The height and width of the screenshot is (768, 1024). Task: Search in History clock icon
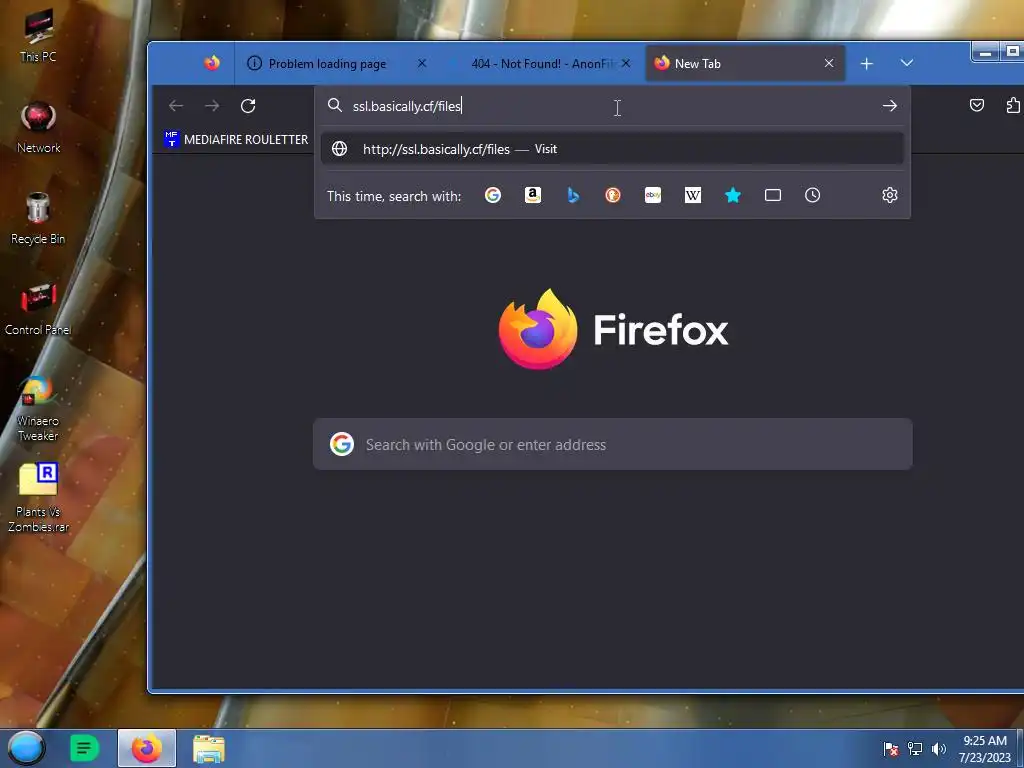(x=812, y=195)
